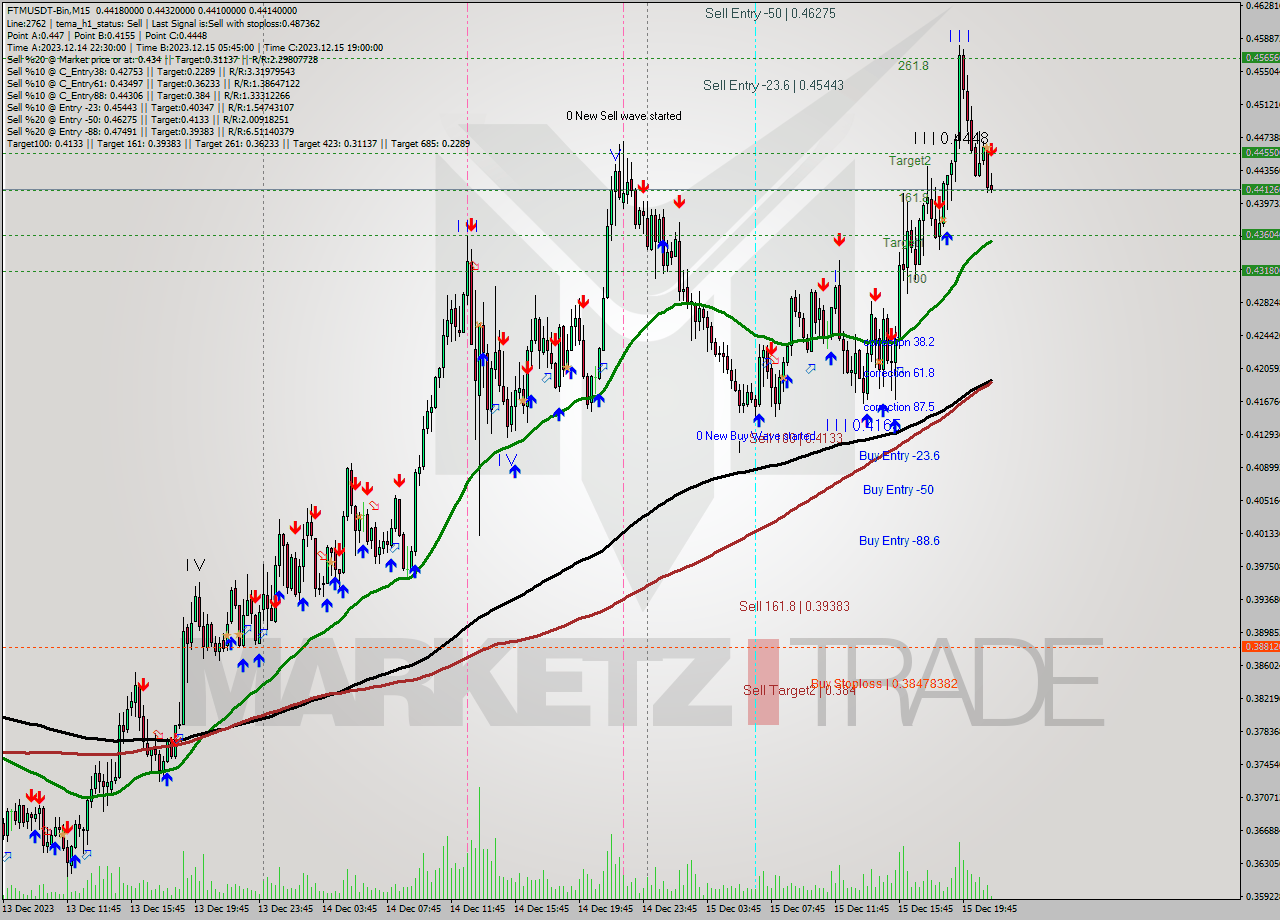Screen dimensions: 1280x920
Task: Click the topmost green price tag near 0.456
Action: coord(1260,57)
